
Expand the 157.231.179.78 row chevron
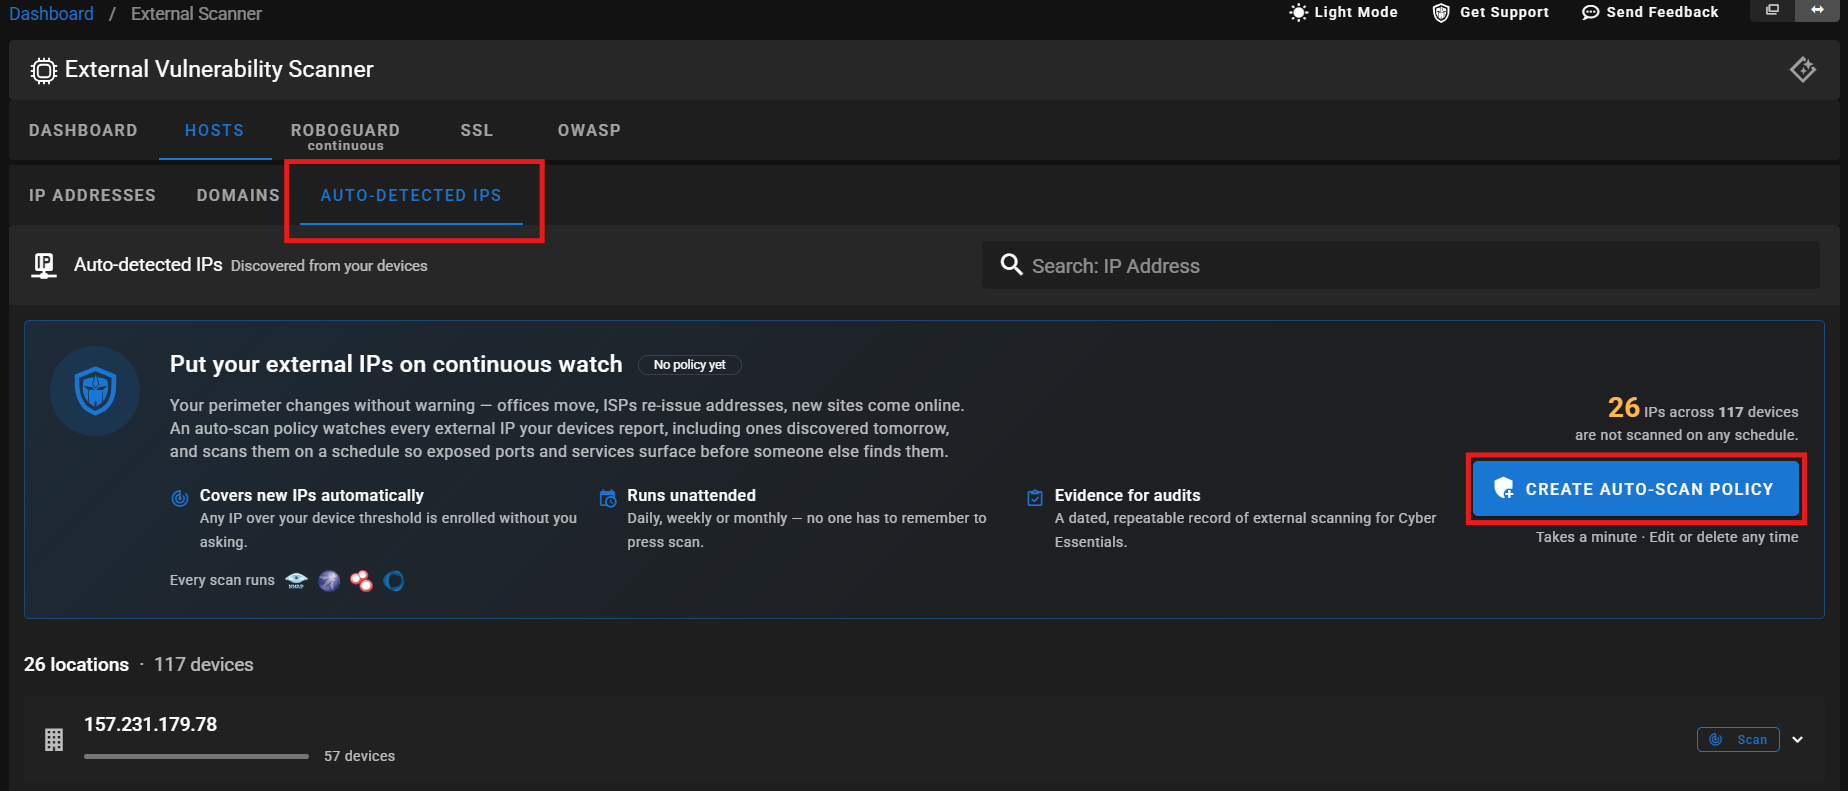[1798, 740]
